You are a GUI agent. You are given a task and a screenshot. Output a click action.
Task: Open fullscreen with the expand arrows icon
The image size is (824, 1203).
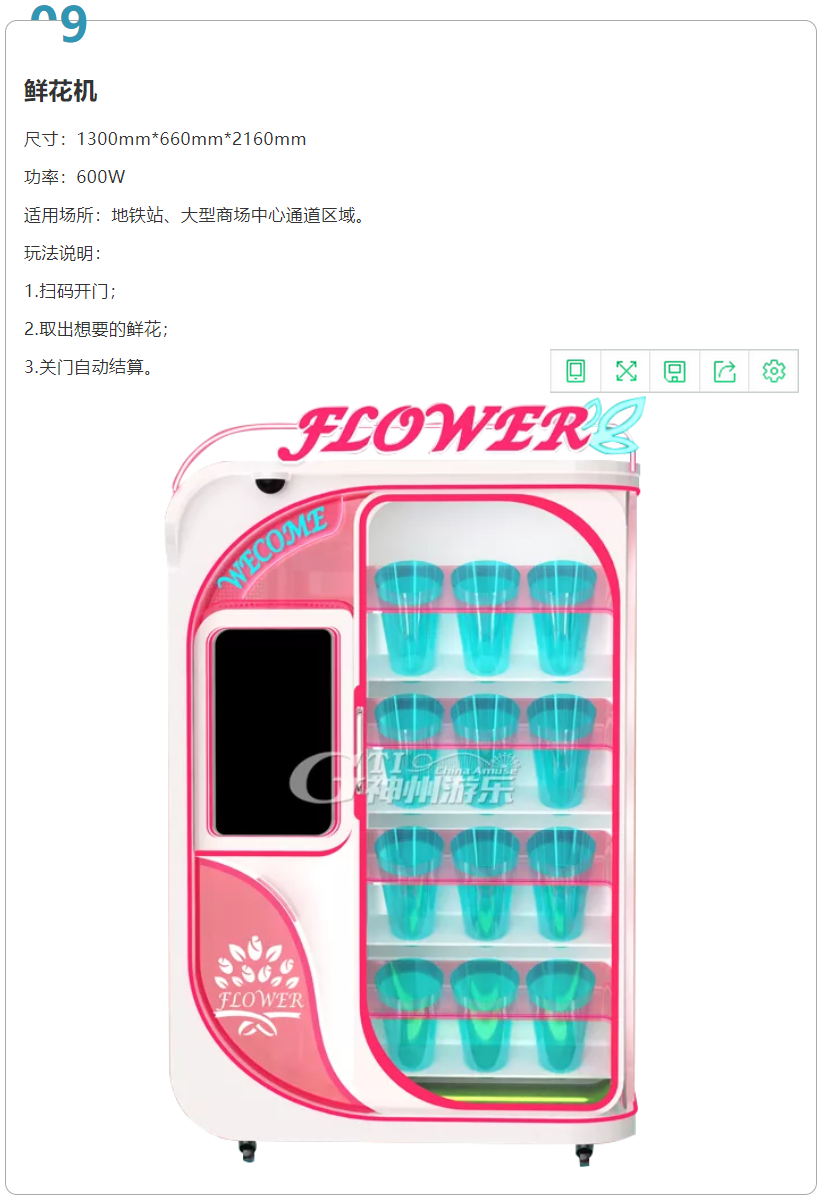[x=626, y=371]
